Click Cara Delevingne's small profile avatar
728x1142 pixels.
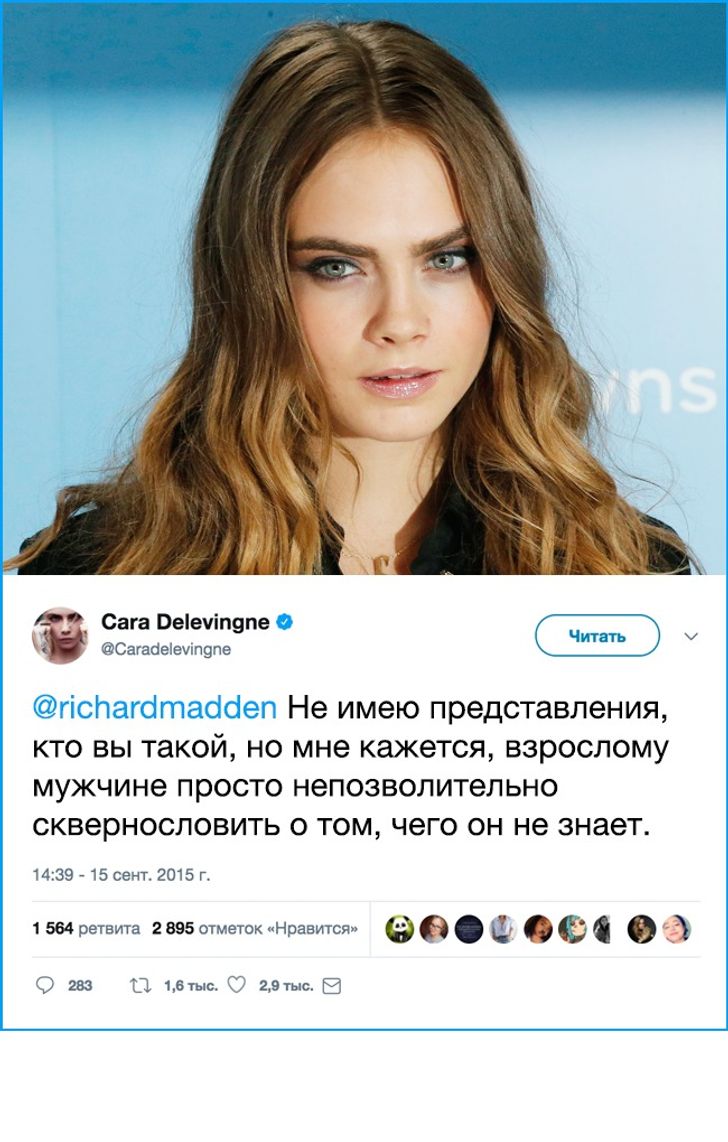coord(60,636)
